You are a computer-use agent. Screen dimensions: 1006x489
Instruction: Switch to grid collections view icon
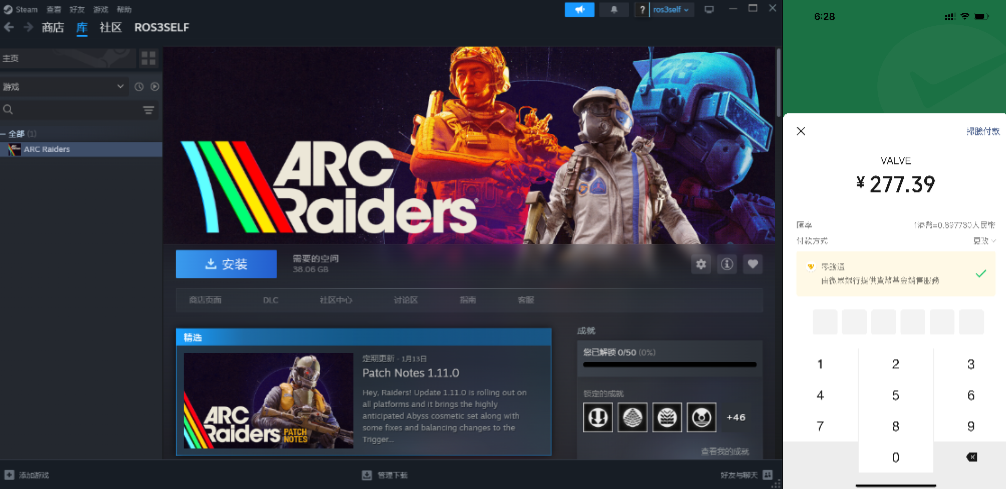pos(149,58)
